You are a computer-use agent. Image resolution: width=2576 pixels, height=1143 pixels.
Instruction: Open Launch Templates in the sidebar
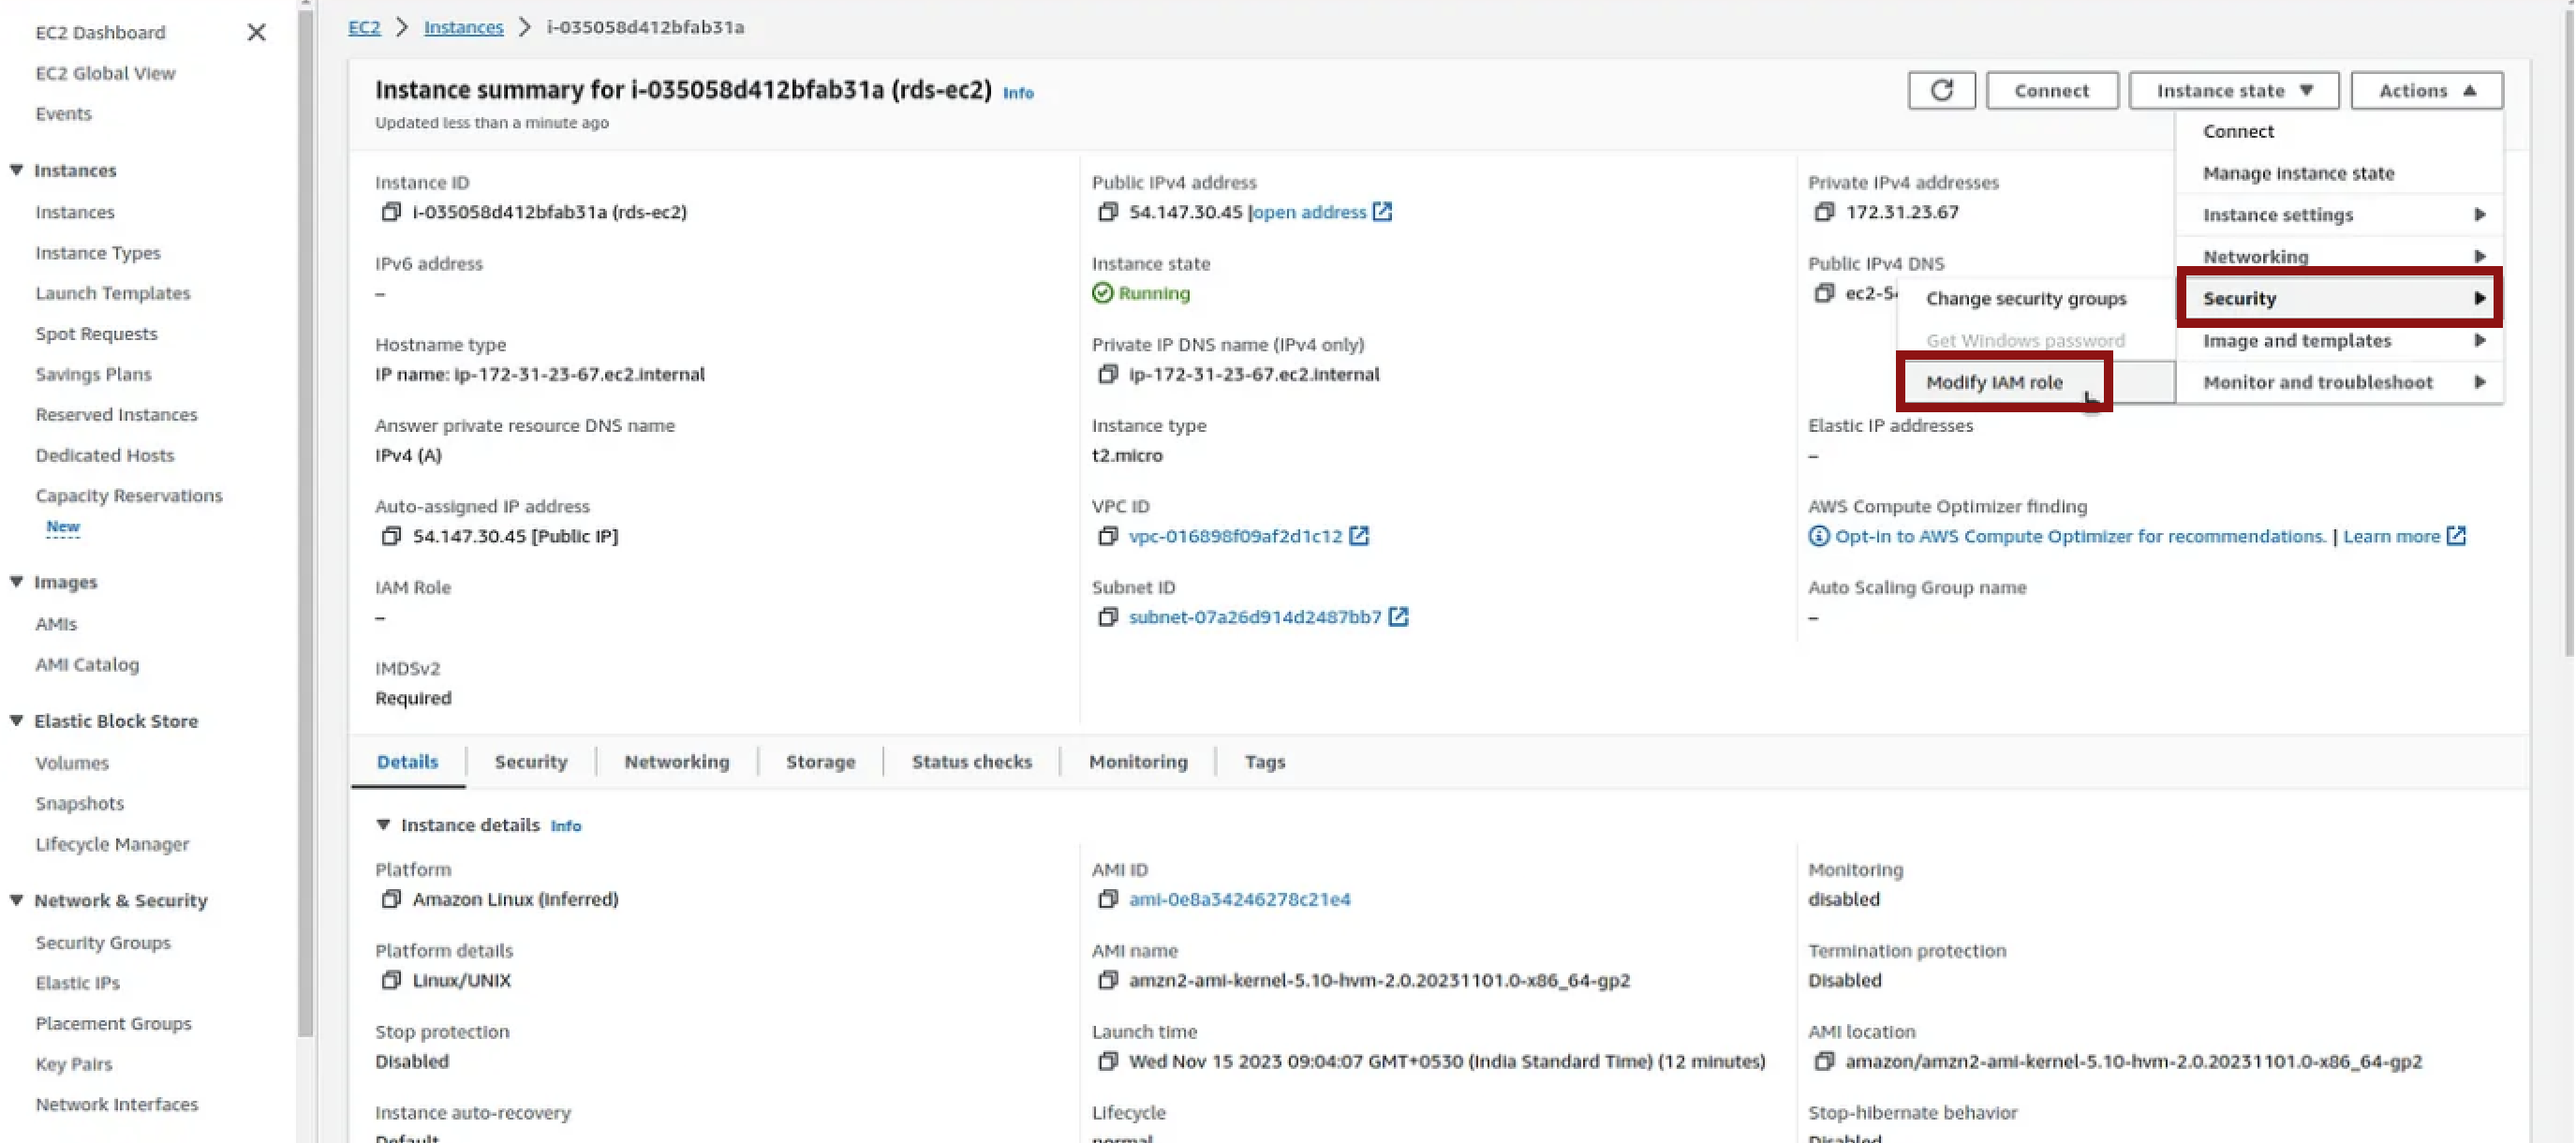(112, 293)
